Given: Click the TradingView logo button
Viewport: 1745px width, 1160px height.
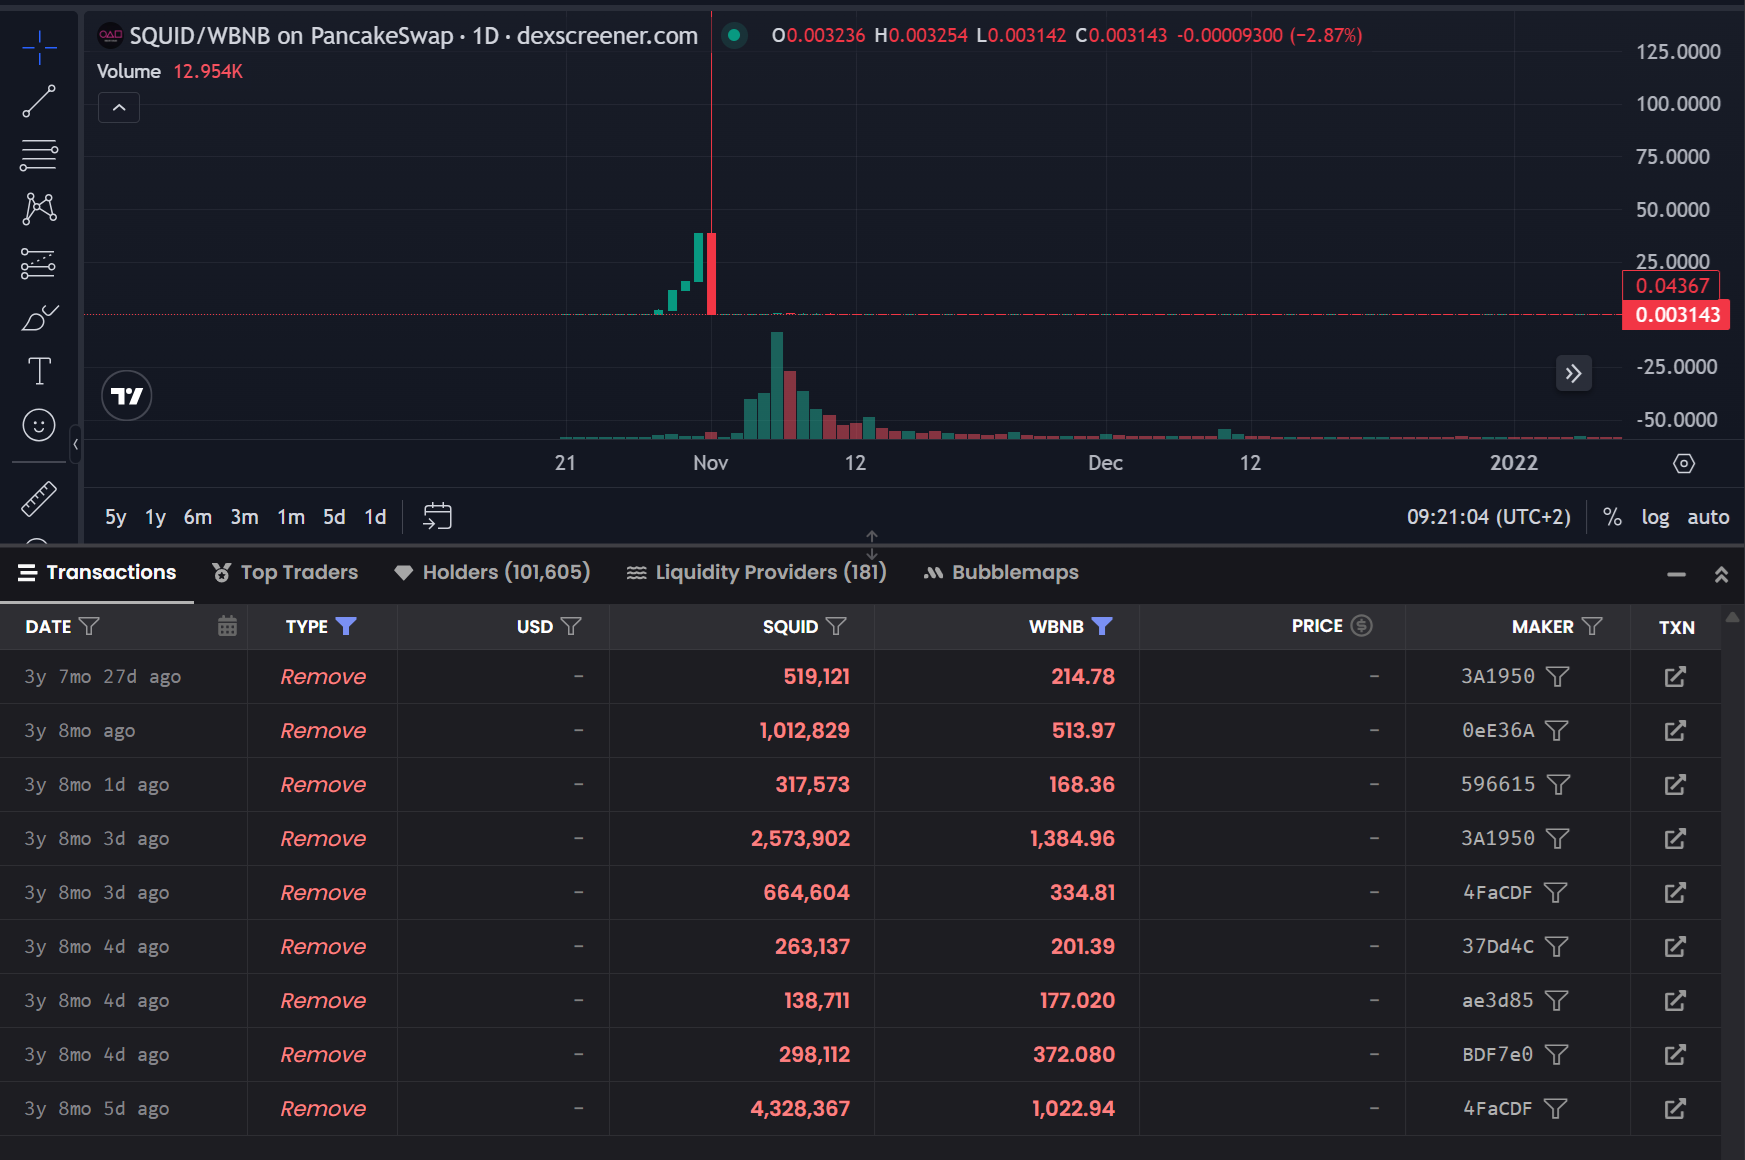Looking at the screenshot, I should pos(127,396).
